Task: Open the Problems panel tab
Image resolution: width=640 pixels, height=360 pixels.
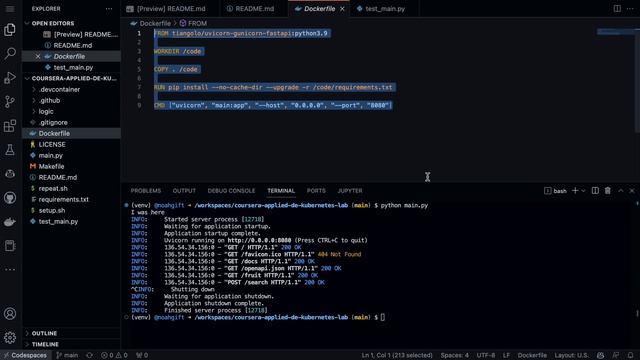Action: click(x=146, y=191)
